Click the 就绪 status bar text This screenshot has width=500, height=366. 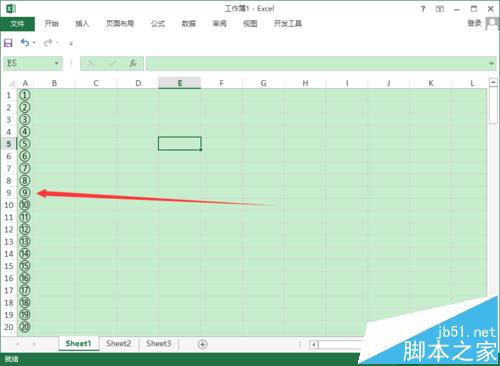pyautogui.click(x=11, y=359)
